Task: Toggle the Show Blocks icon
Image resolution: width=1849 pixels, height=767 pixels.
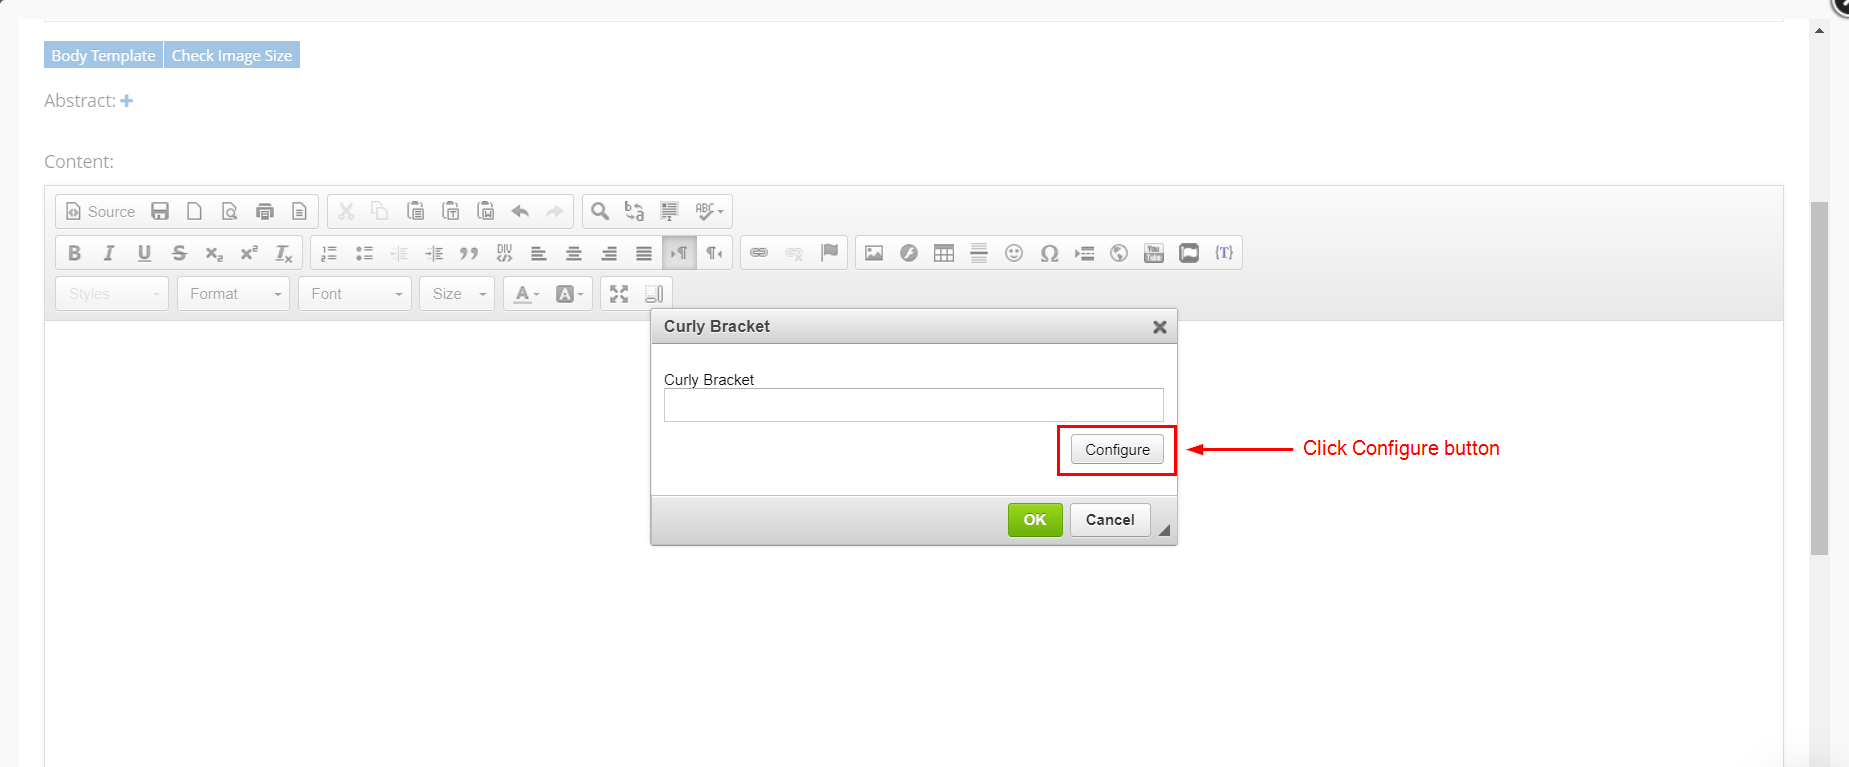Action: [x=654, y=294]
